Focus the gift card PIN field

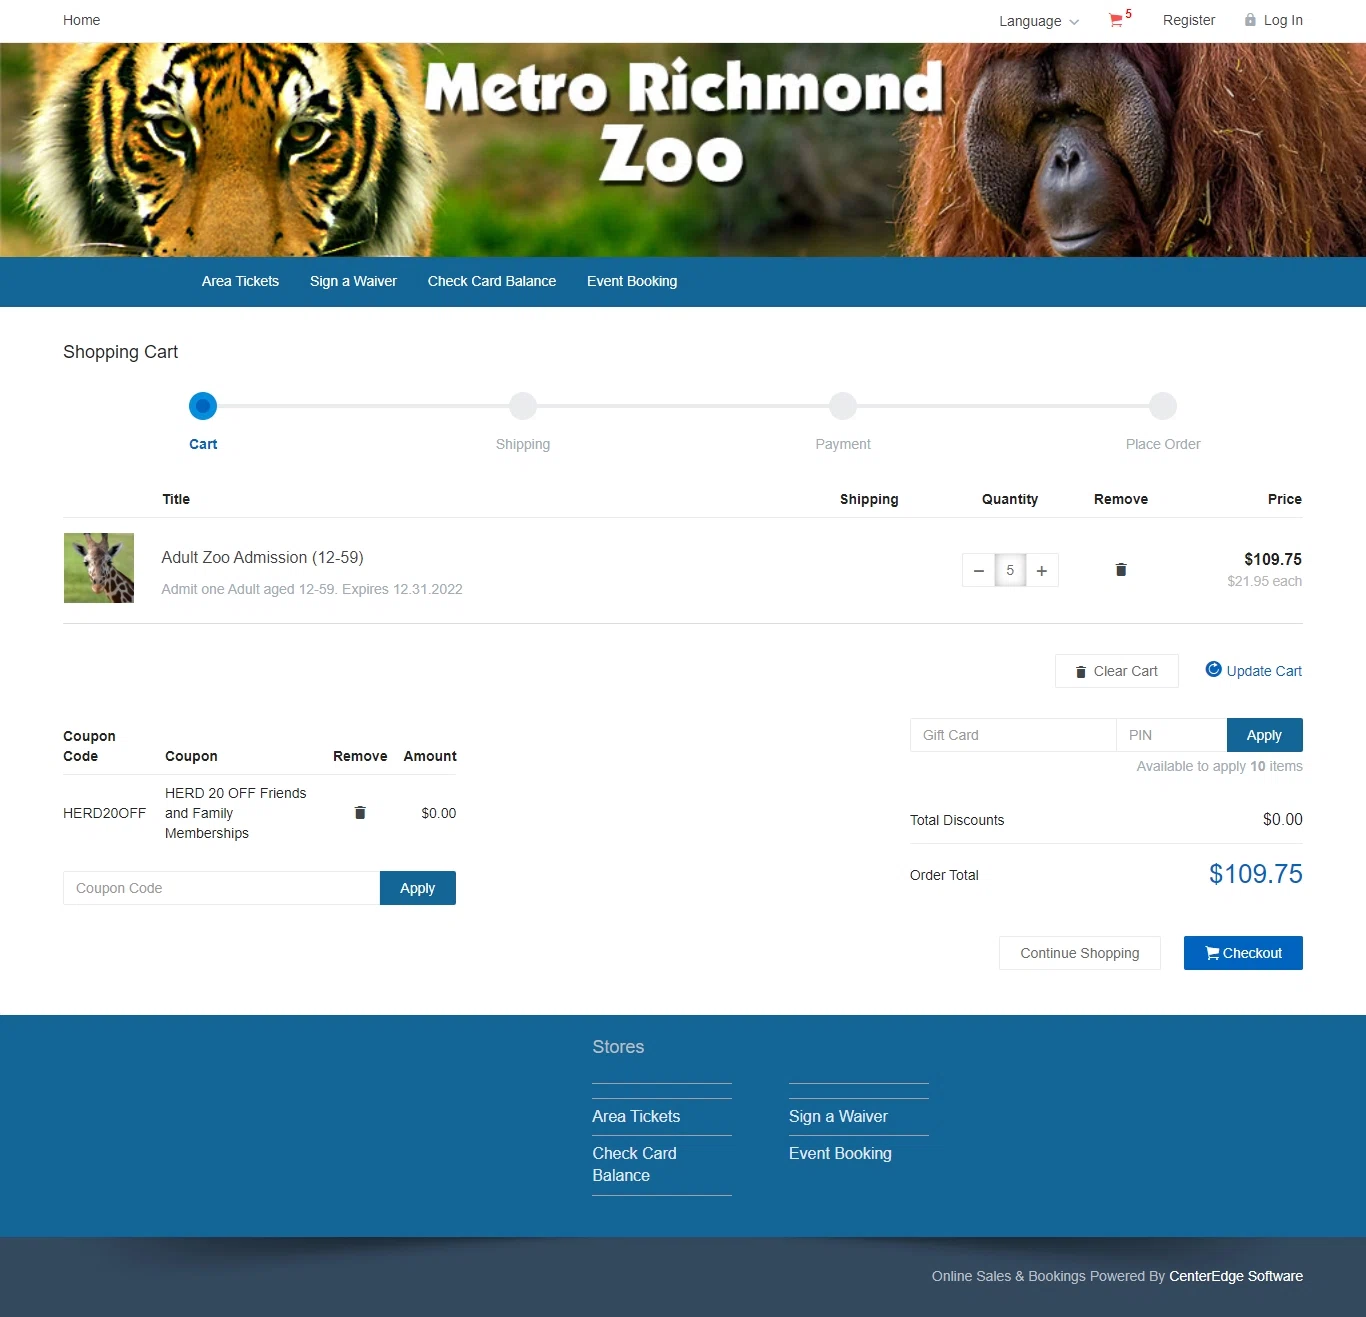tap(1171, 735)
